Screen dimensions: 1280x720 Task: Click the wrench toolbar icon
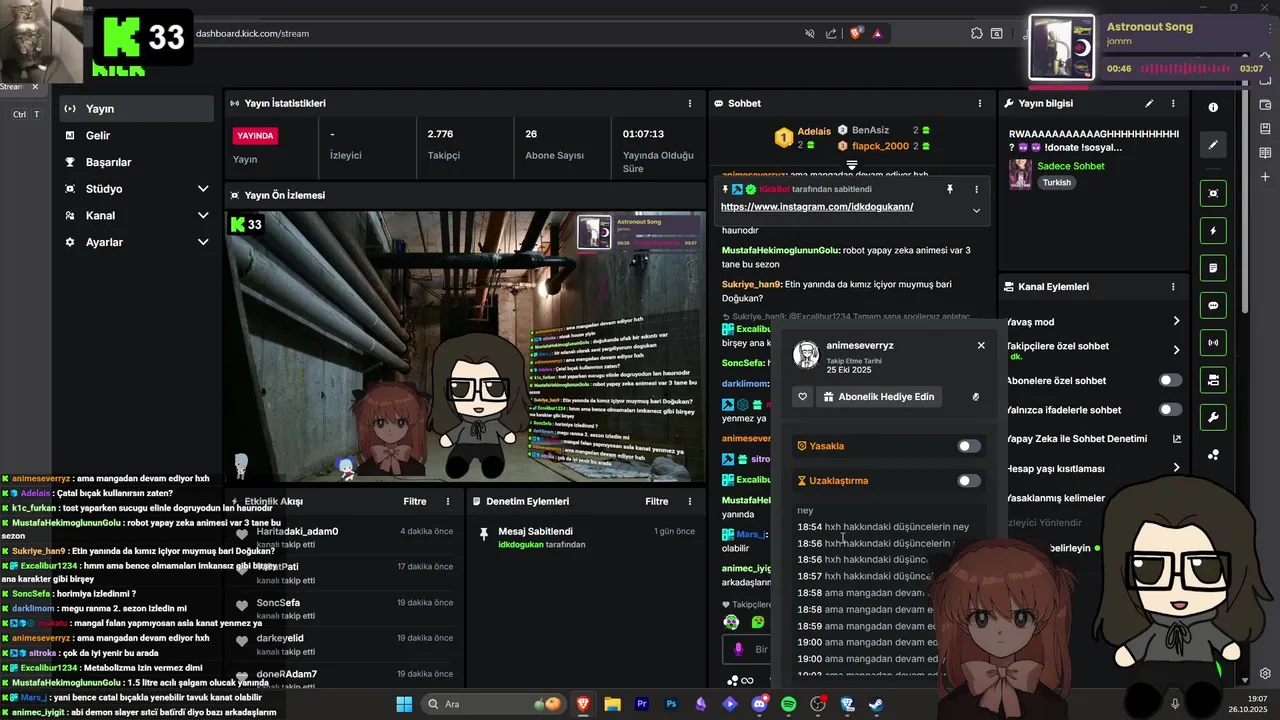coord(1213,417)
